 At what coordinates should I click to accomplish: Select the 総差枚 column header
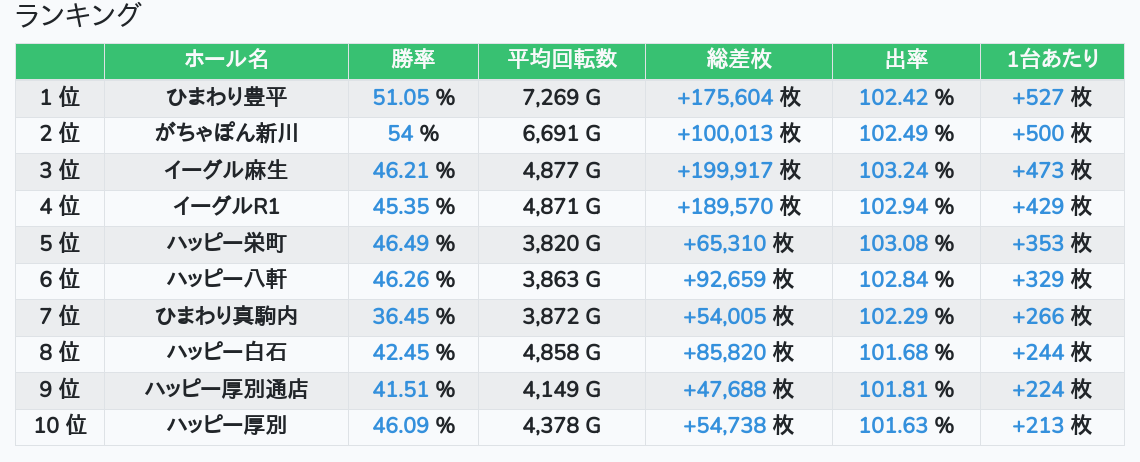tap(738, 60)
